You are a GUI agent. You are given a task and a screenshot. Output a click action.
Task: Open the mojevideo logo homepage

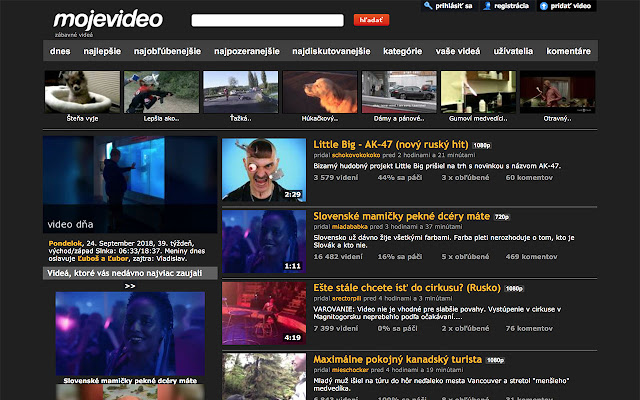[x=96, y=19]
